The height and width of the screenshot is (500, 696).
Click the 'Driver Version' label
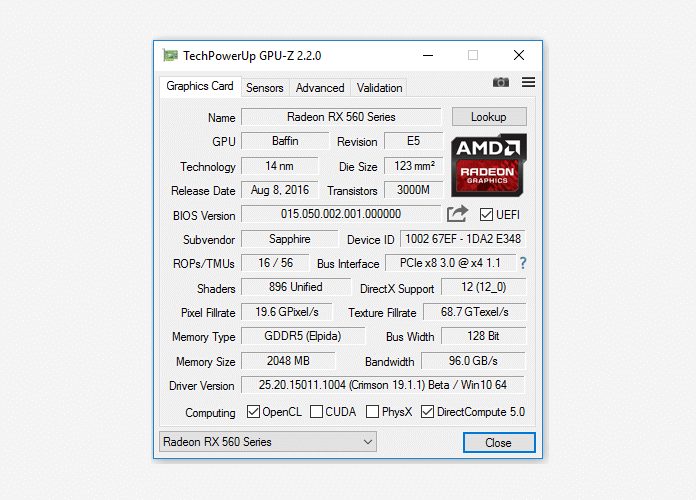202,386
